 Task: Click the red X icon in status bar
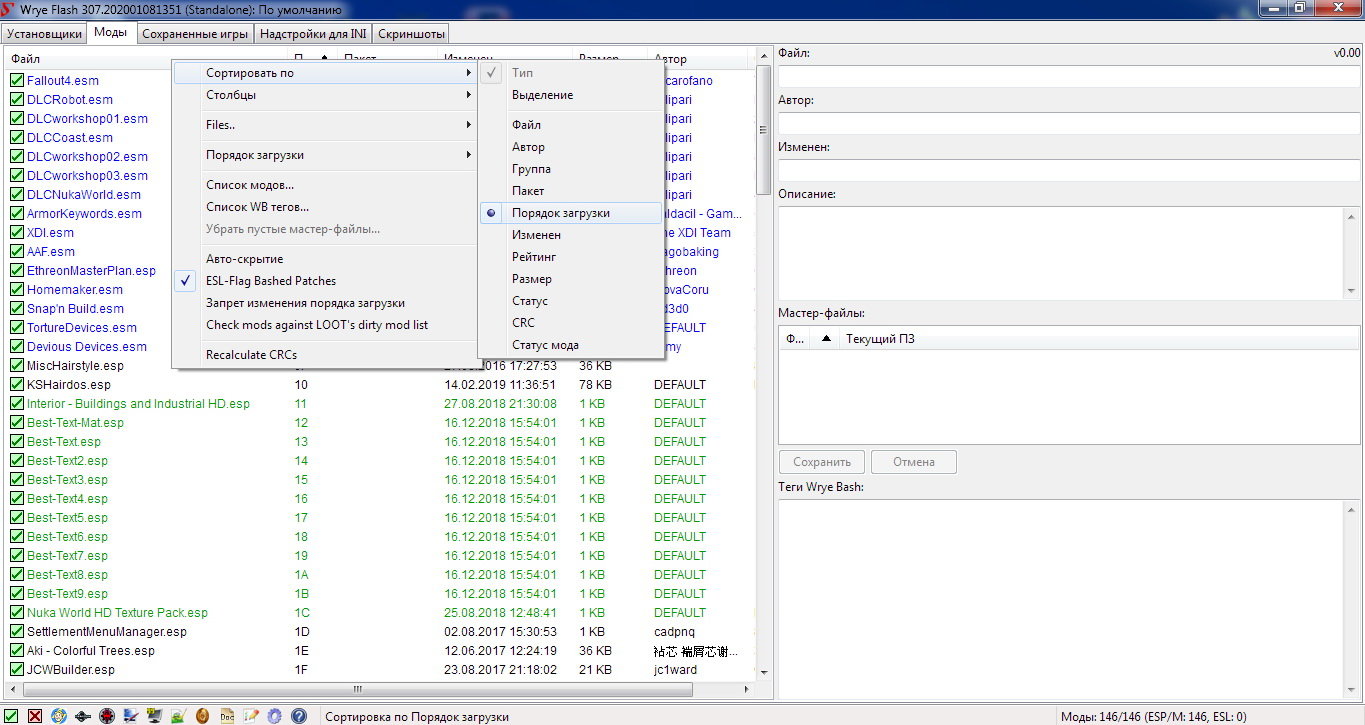tap(35, 716)
